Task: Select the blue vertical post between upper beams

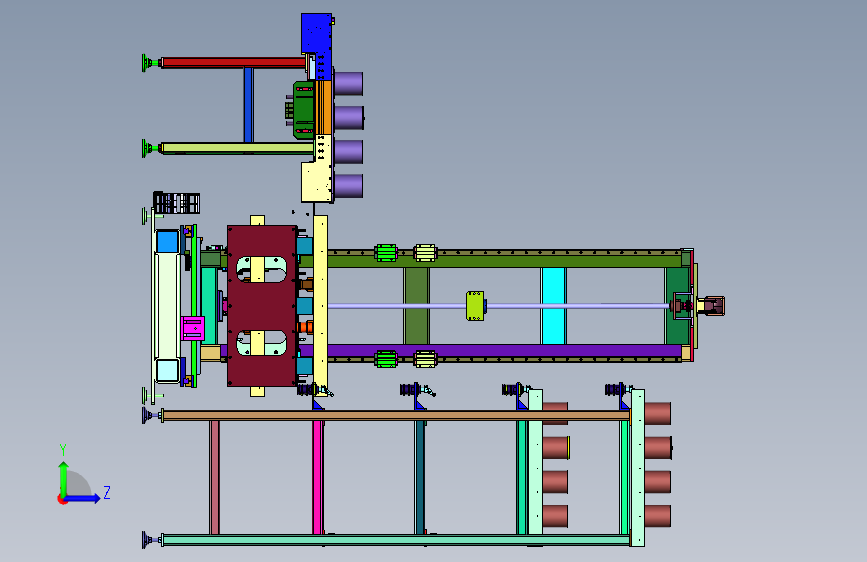Action: coord(249,105)
